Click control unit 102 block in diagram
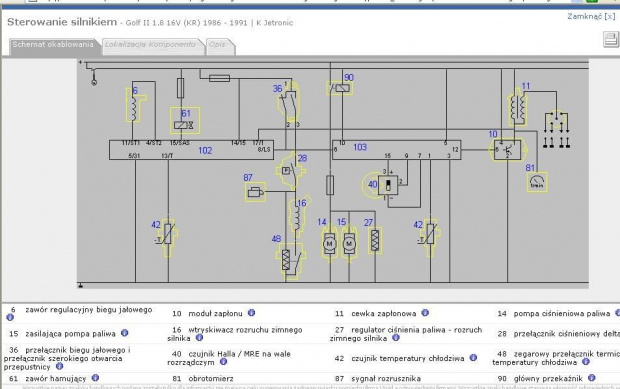The height and width of the screenshot is (389, 620). 191,150
